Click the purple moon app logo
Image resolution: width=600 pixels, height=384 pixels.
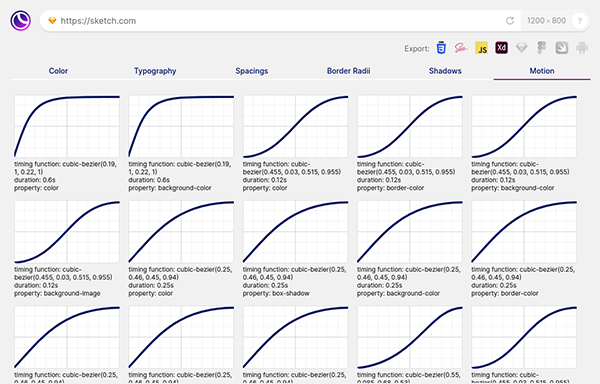click(x=20, y=21)
